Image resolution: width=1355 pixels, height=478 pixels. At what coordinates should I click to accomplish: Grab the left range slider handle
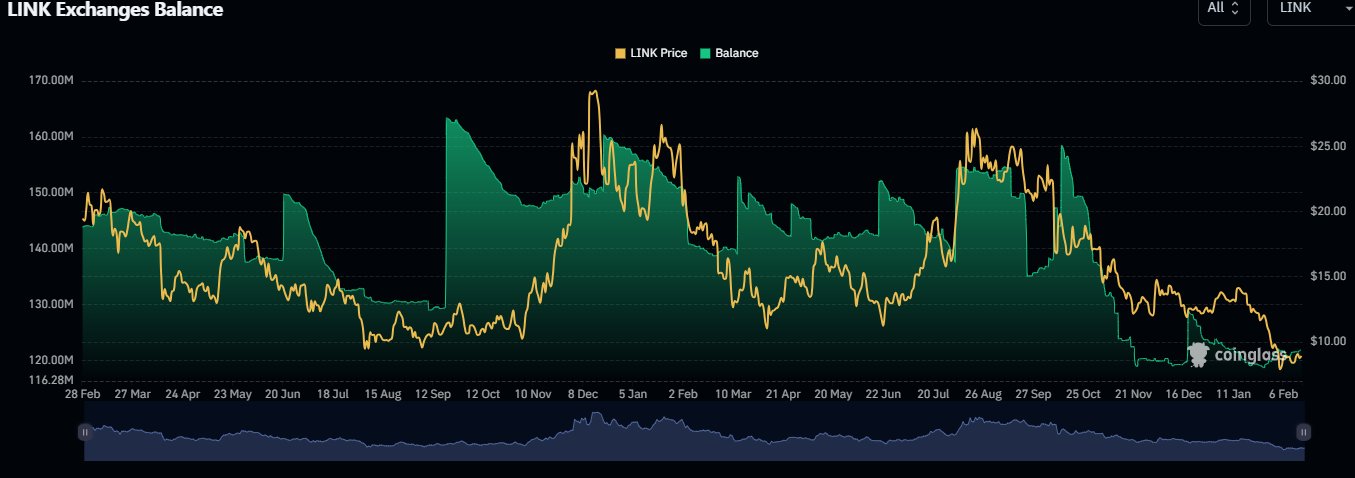coord(85,431)
